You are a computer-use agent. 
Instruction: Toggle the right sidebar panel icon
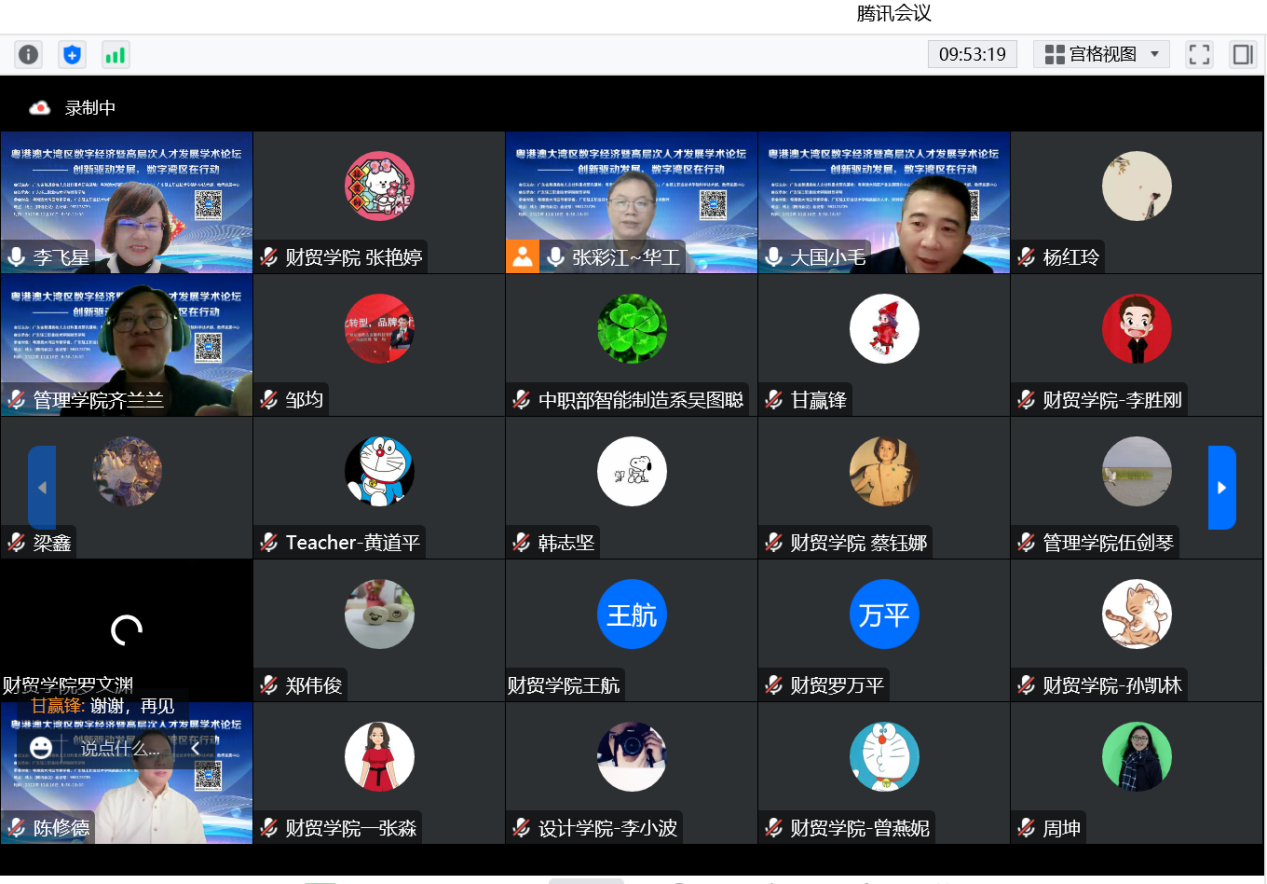pos(1243,54)
